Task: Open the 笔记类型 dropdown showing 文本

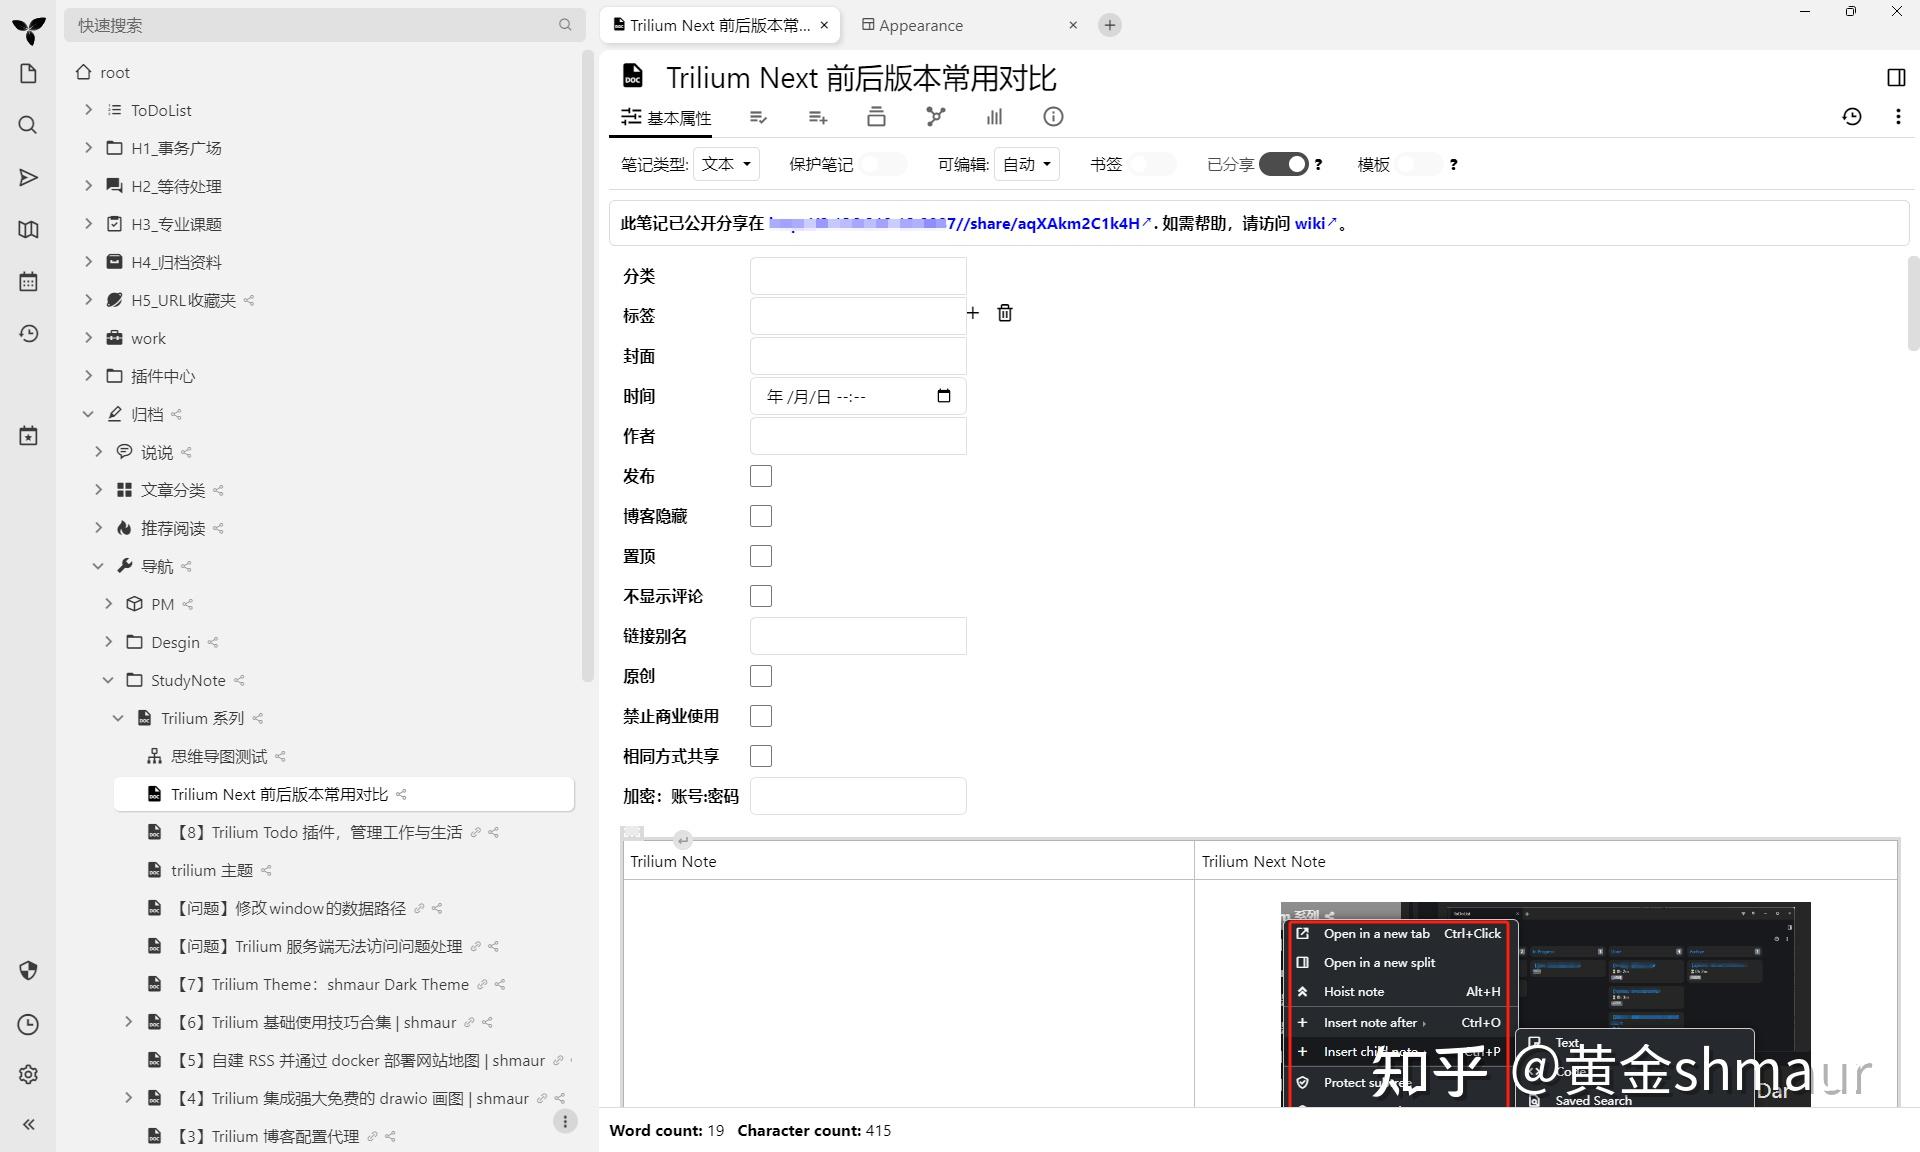Action: [x=726, y=164]
